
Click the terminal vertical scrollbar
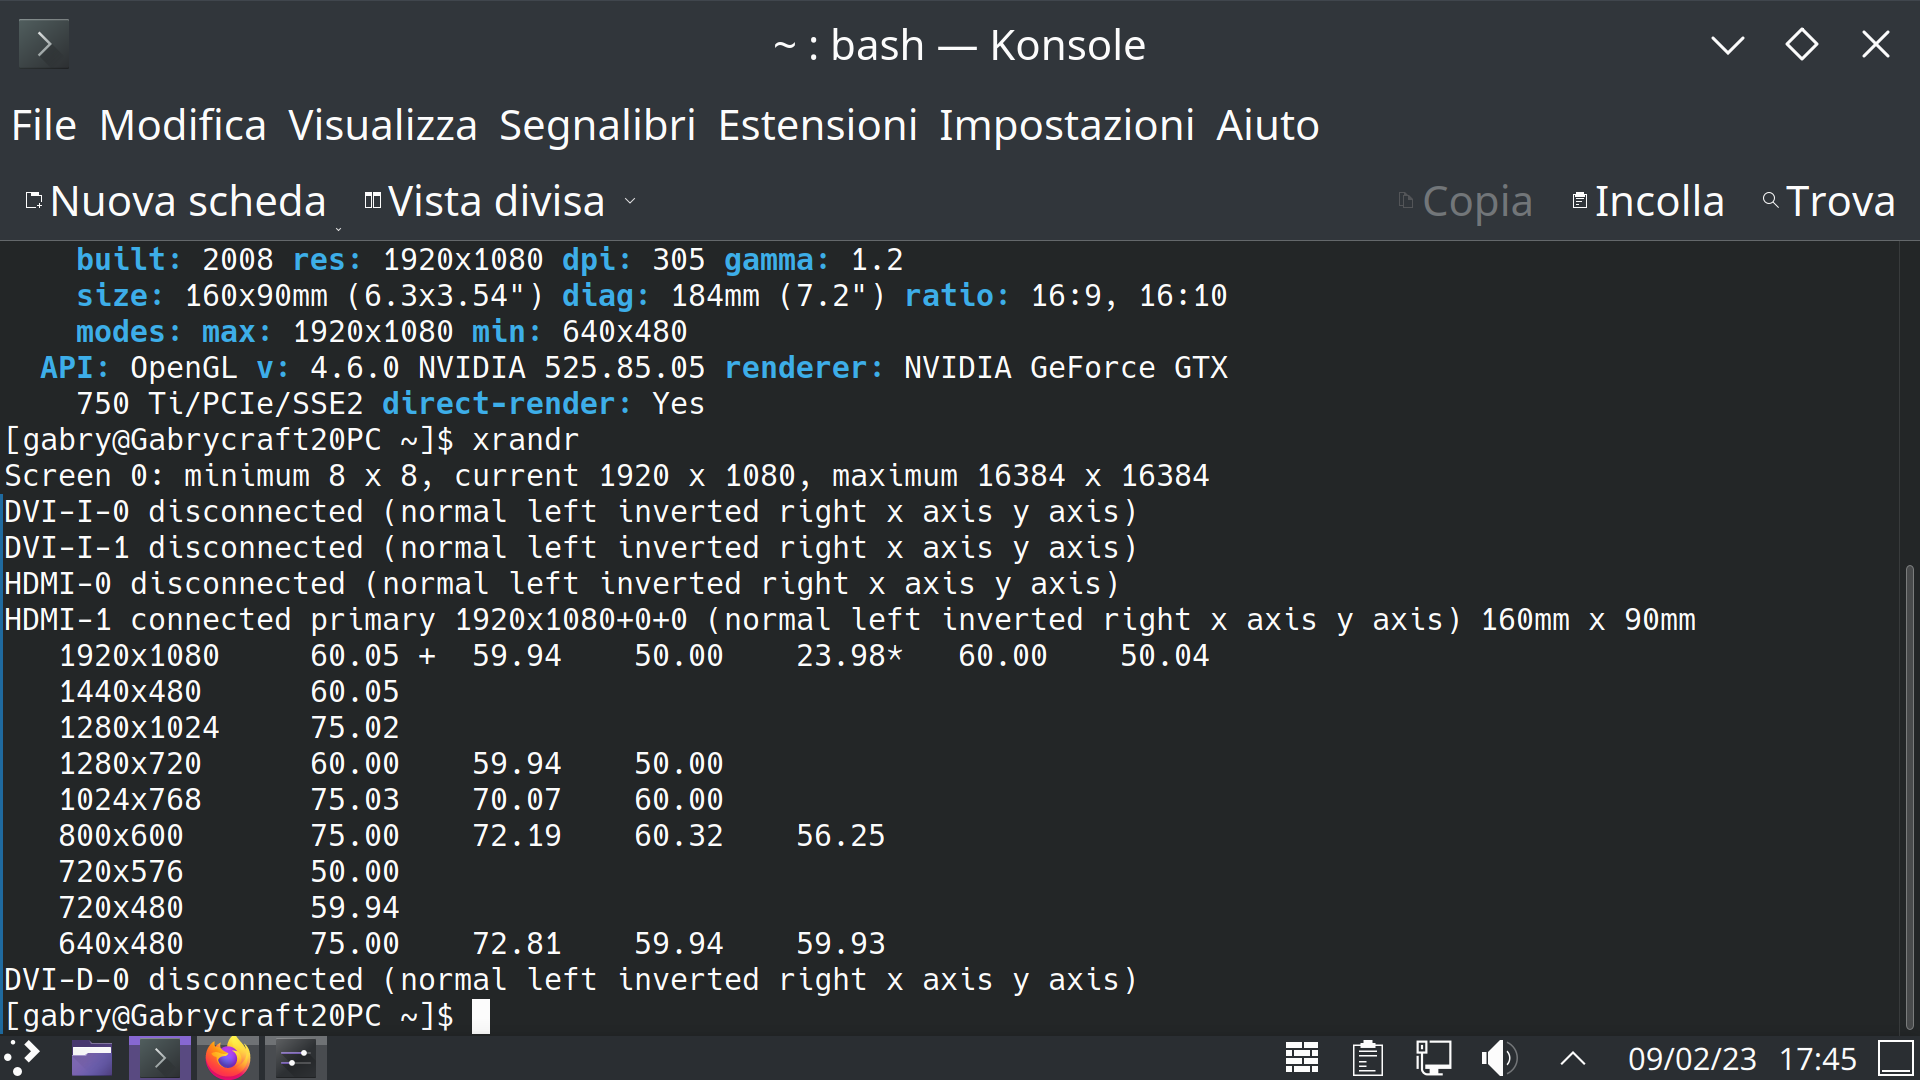pyautogui.click(x=1909, y=796)
